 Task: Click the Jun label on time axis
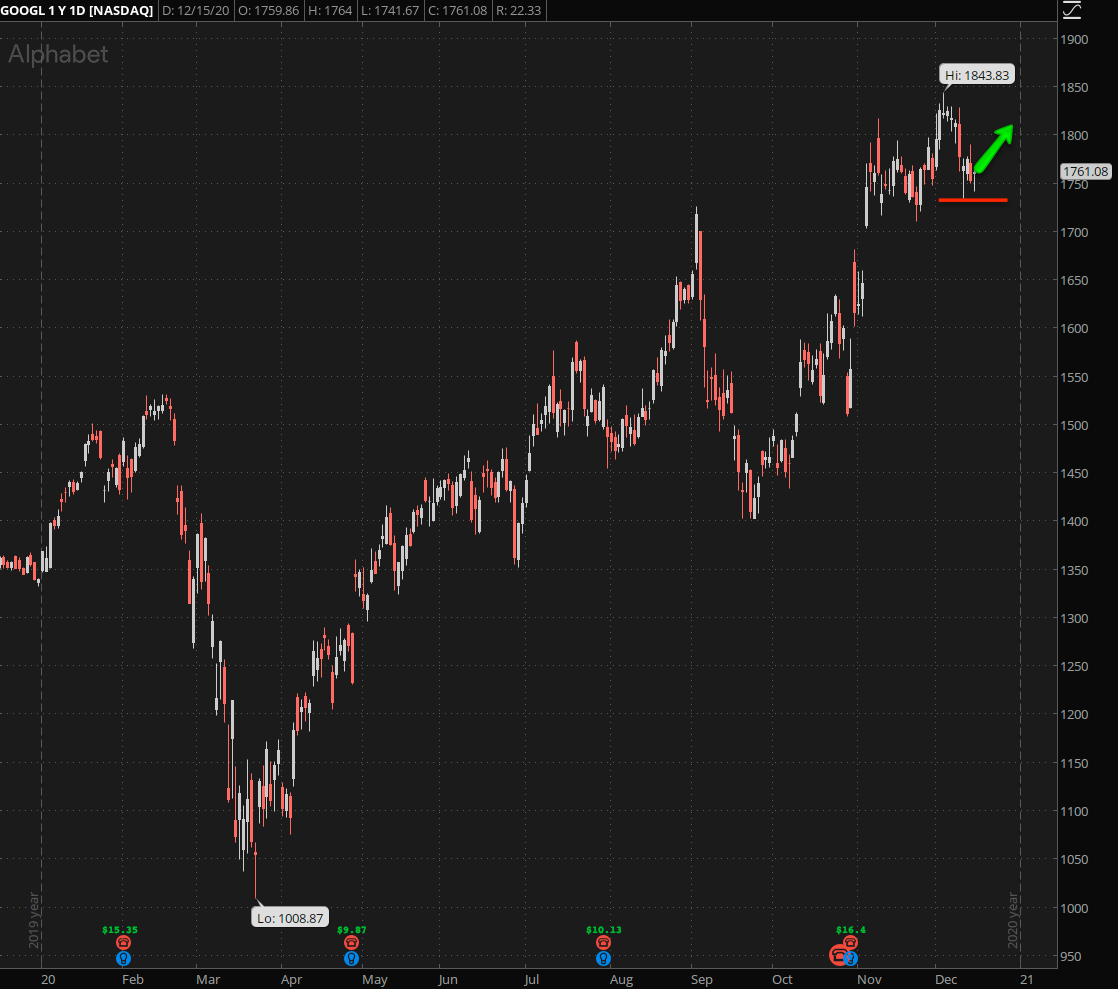point(448,980)
